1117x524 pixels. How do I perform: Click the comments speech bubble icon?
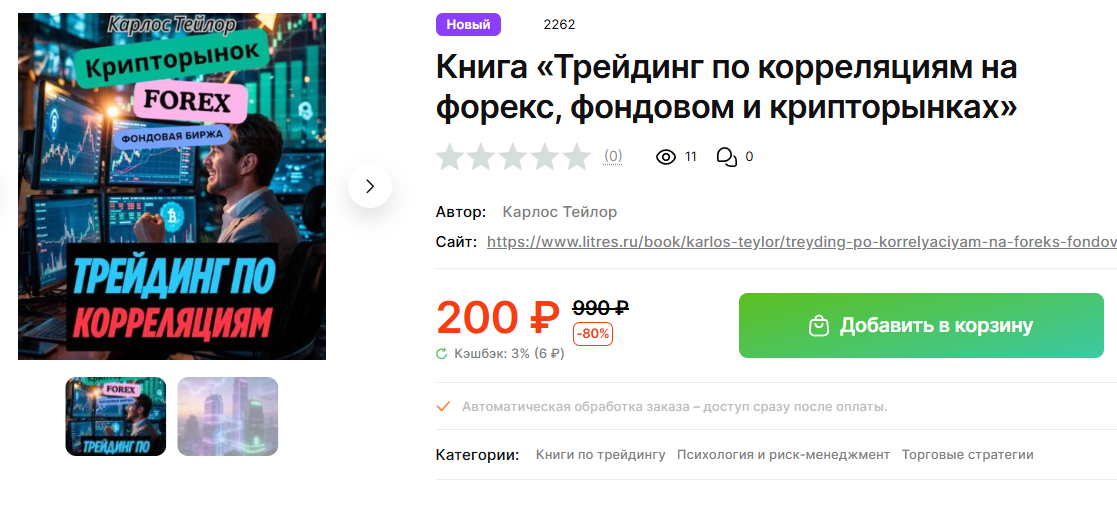pos(727,157)
